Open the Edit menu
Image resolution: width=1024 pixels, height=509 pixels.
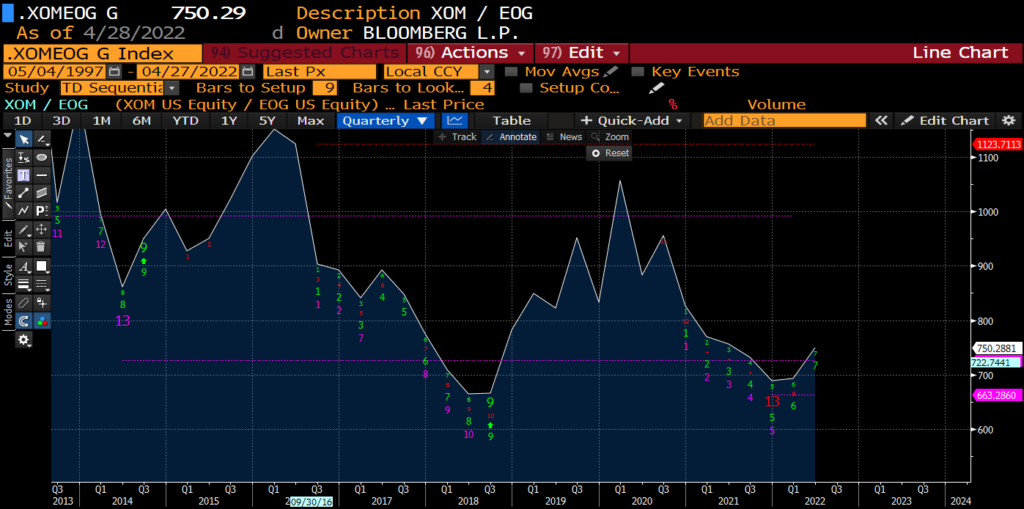coord(582,53)
